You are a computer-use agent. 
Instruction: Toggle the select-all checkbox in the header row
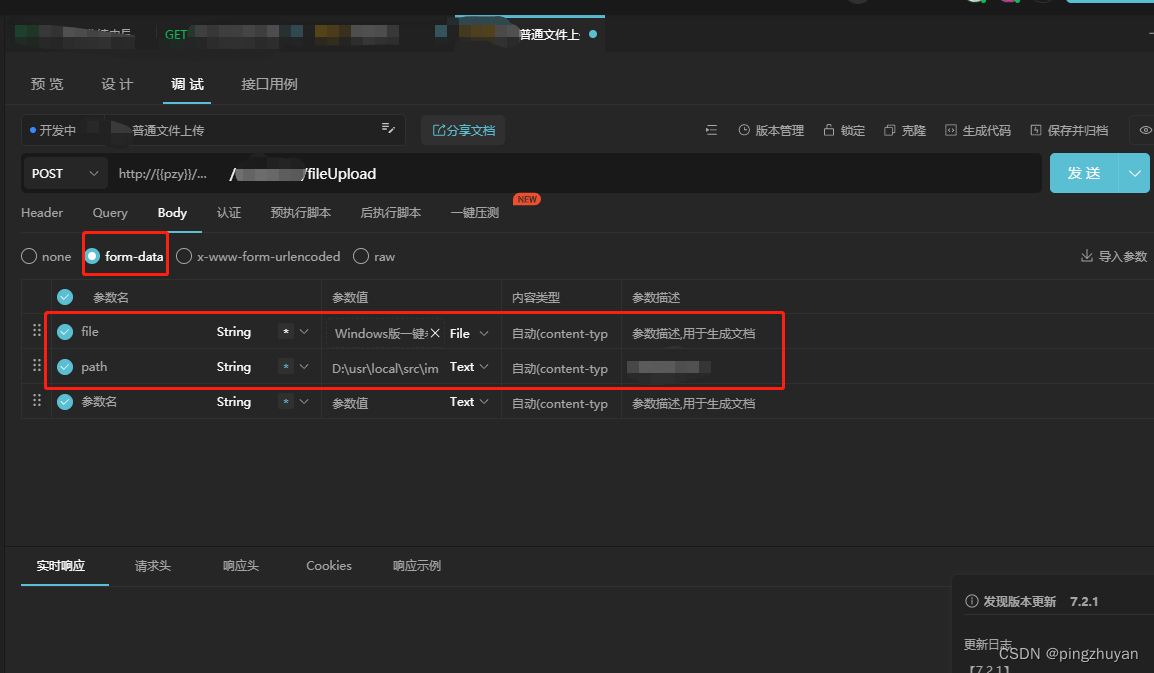(x=65, y=297)
